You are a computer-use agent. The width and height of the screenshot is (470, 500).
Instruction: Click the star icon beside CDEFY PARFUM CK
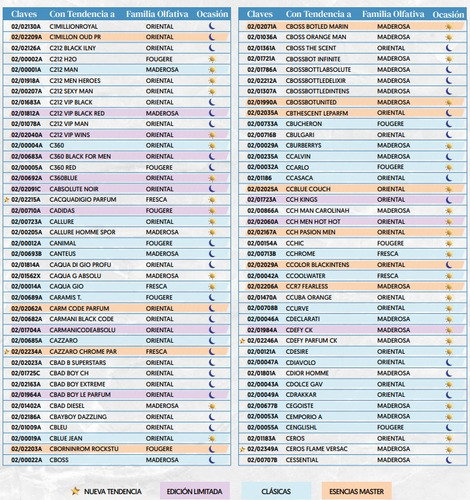pyautogui.click(x=243, y=341)
